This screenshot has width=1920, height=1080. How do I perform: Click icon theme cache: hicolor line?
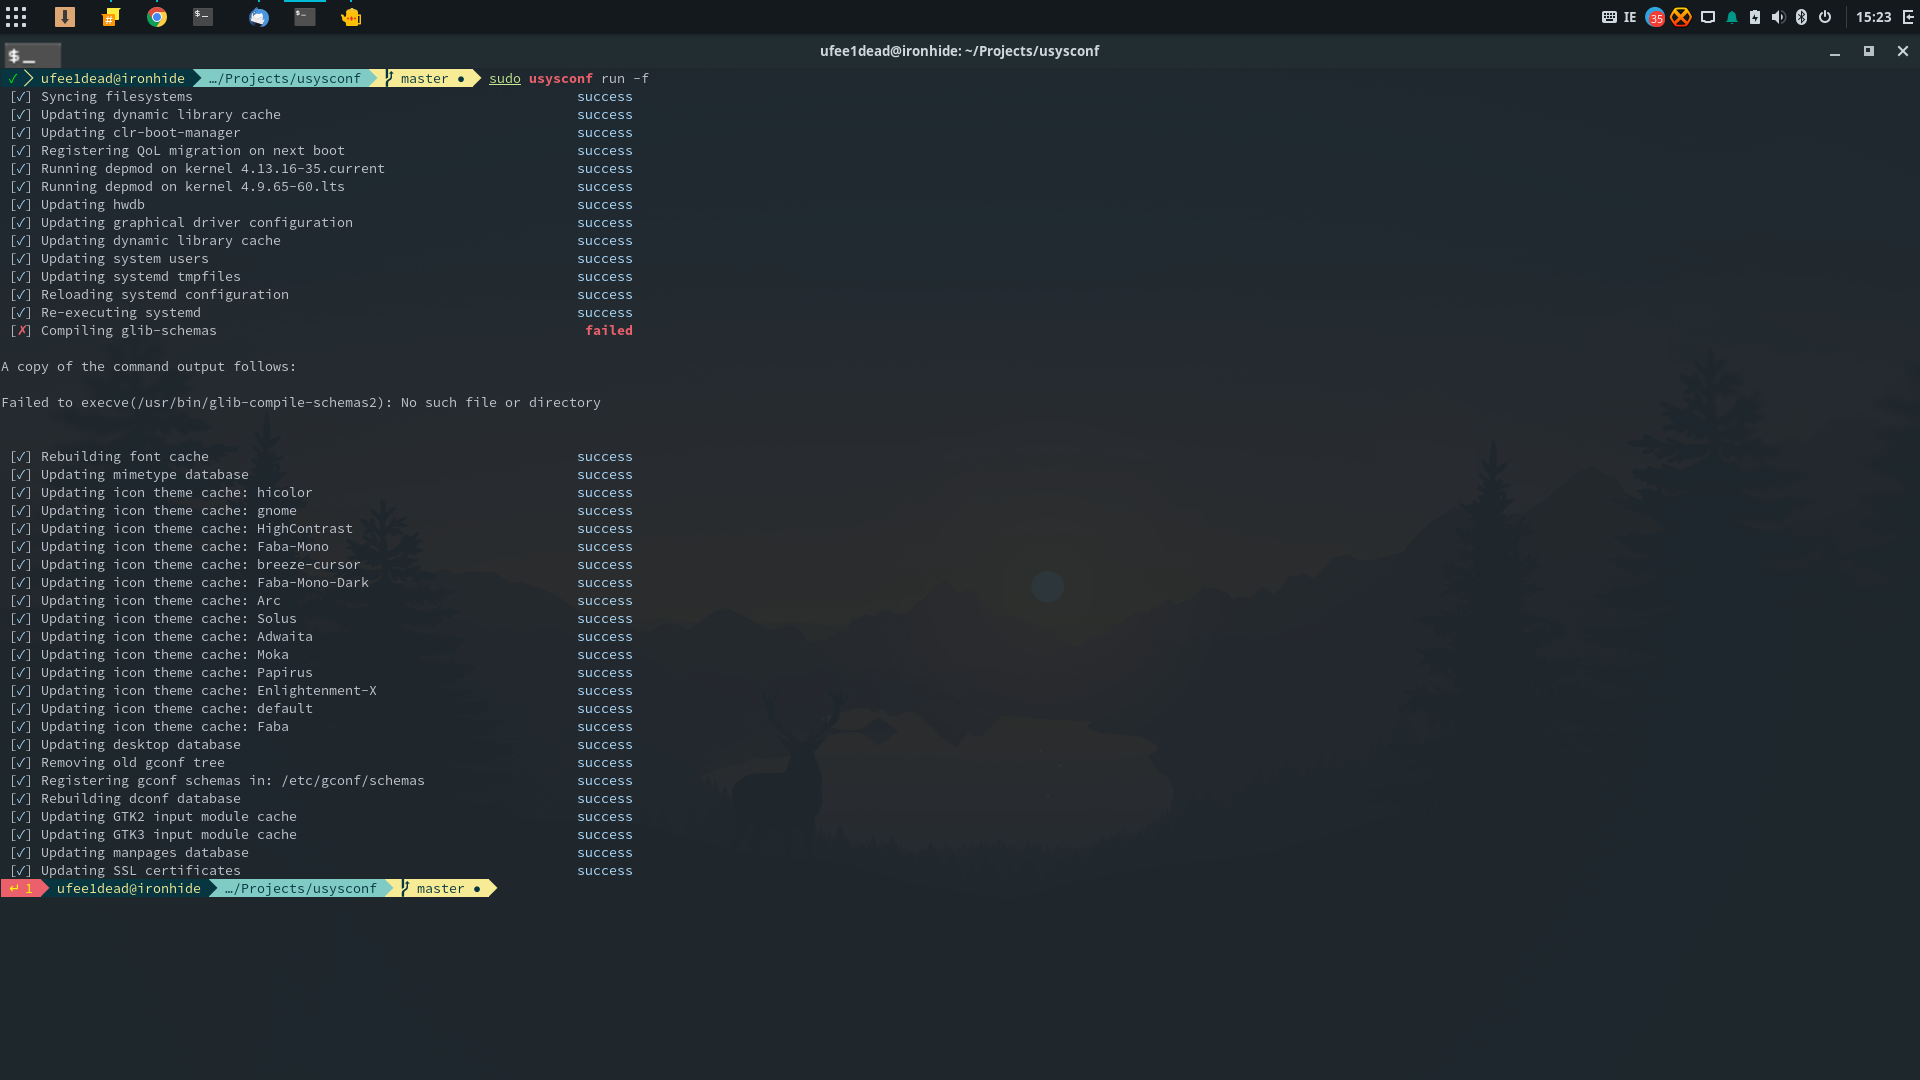(177, 492)
